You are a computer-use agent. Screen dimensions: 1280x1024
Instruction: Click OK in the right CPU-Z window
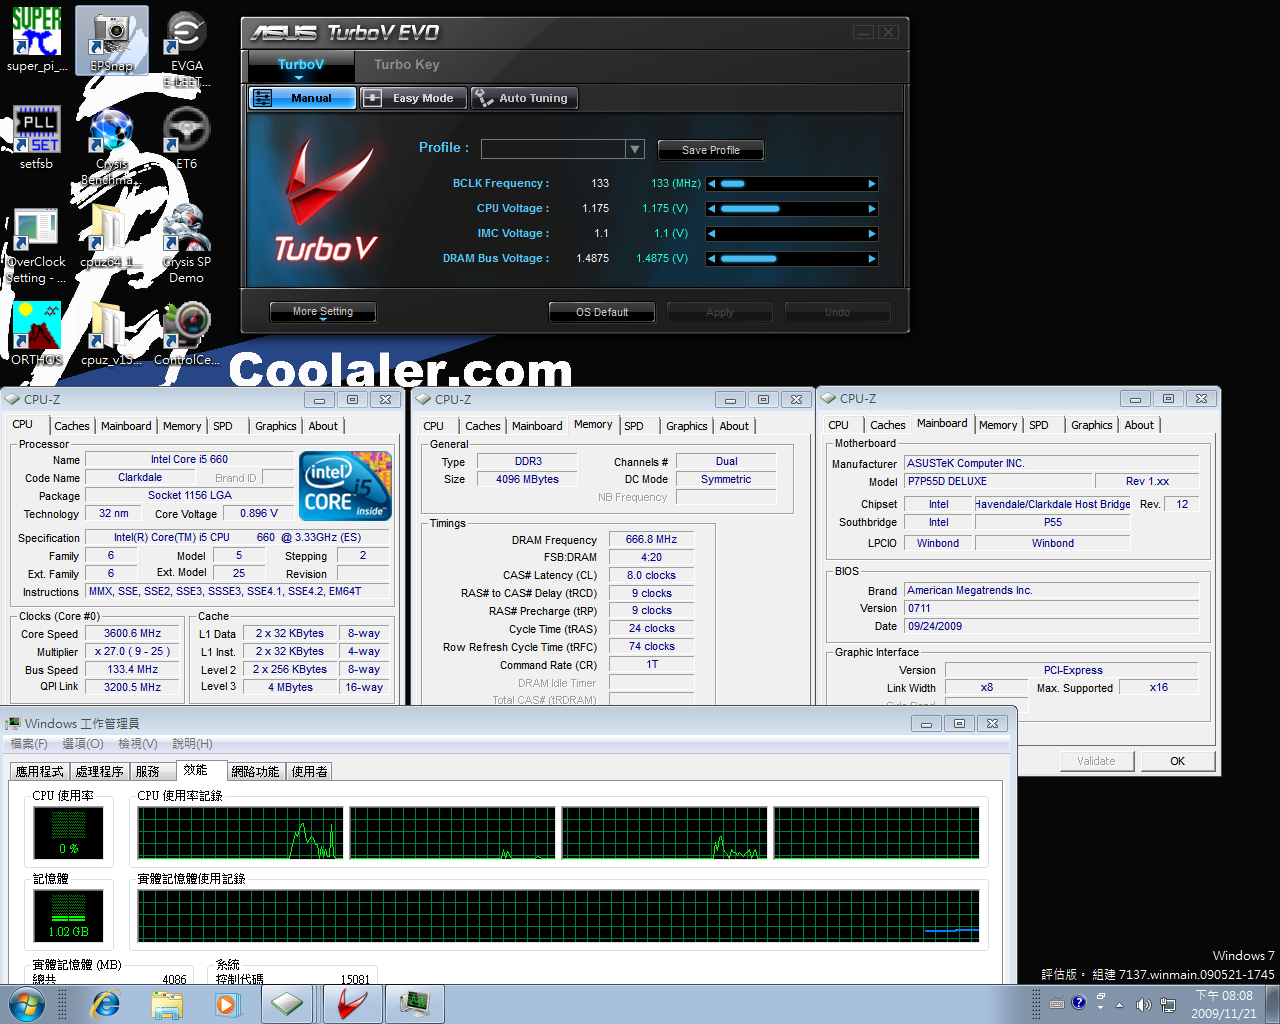point(1178,761)
